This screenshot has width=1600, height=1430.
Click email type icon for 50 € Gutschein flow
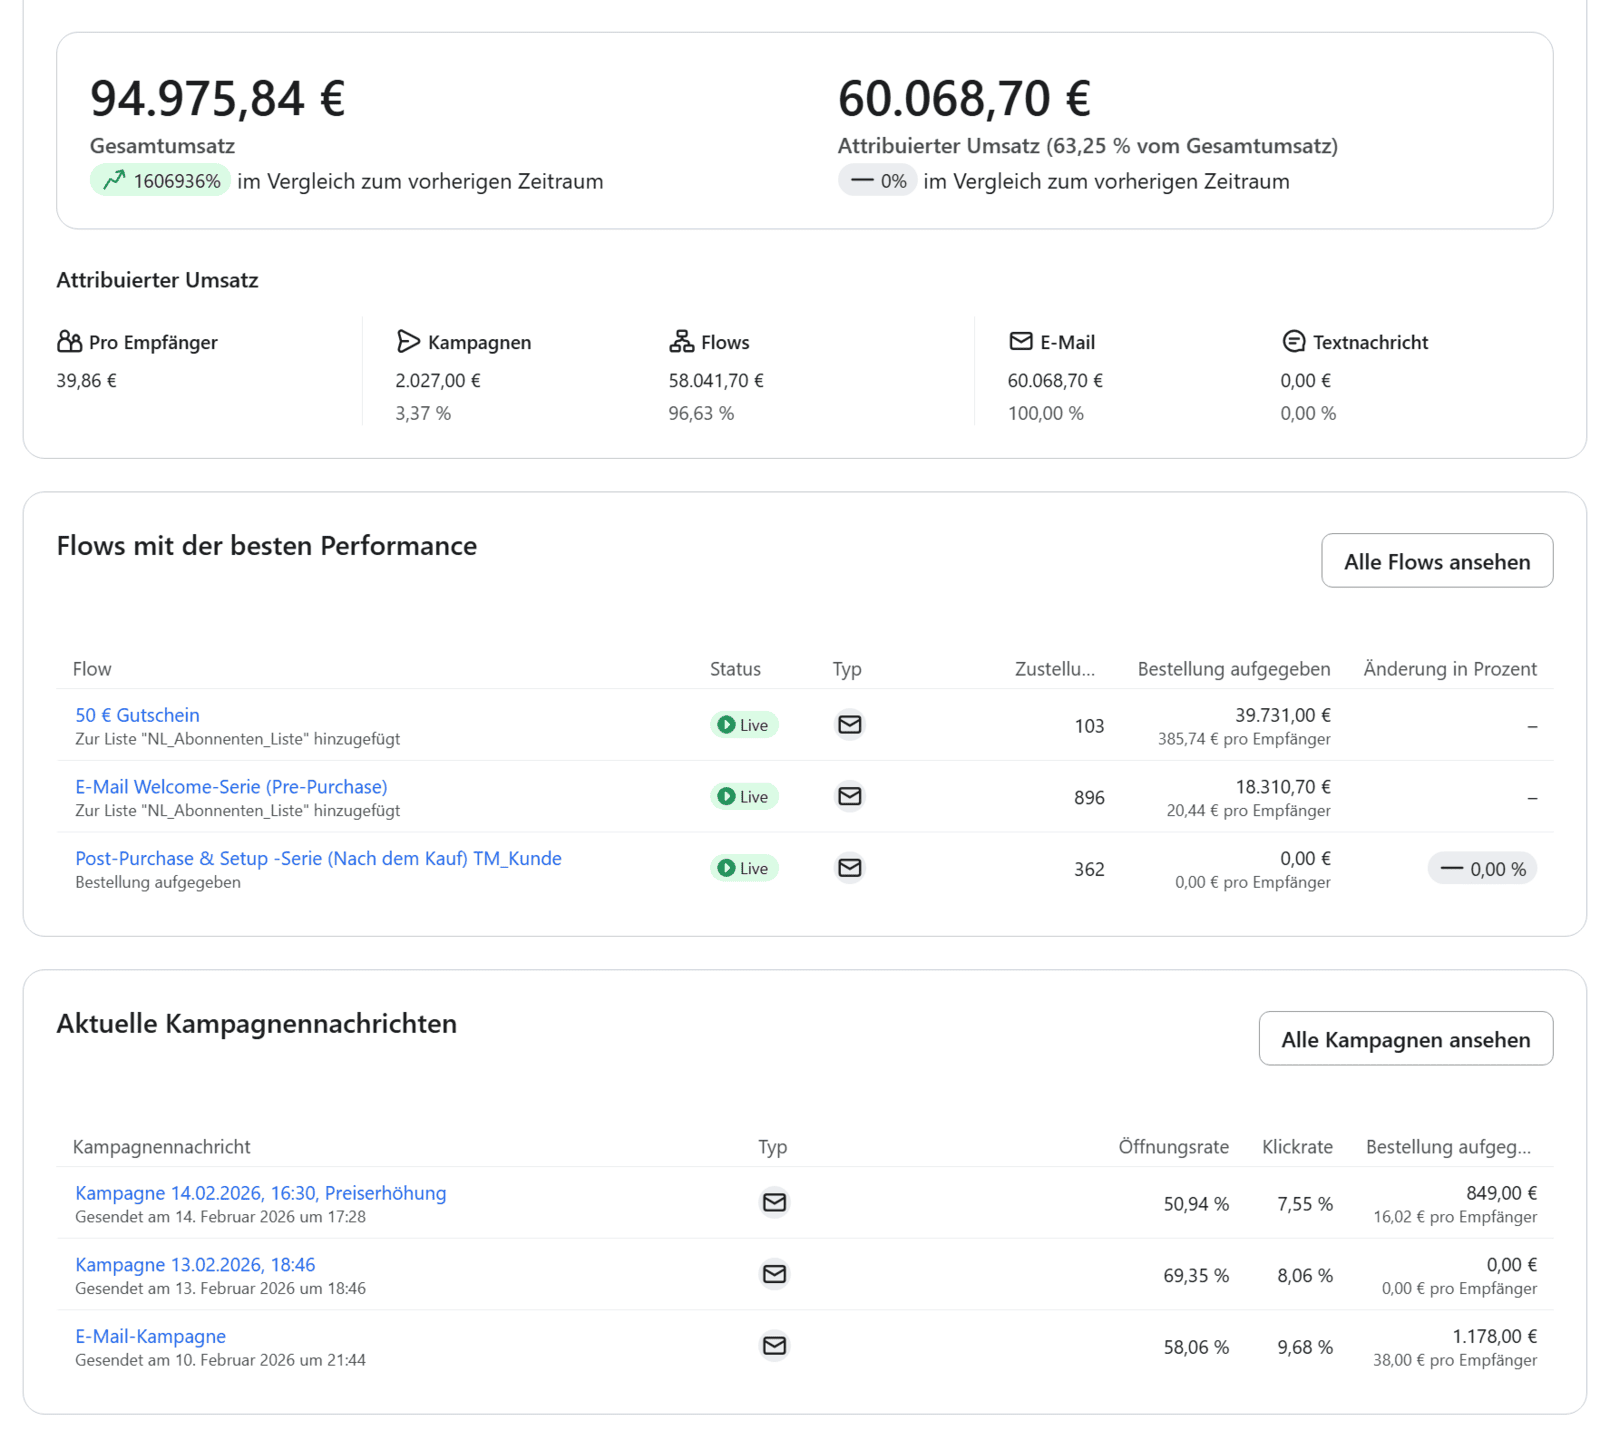click(x=849, y=724)
